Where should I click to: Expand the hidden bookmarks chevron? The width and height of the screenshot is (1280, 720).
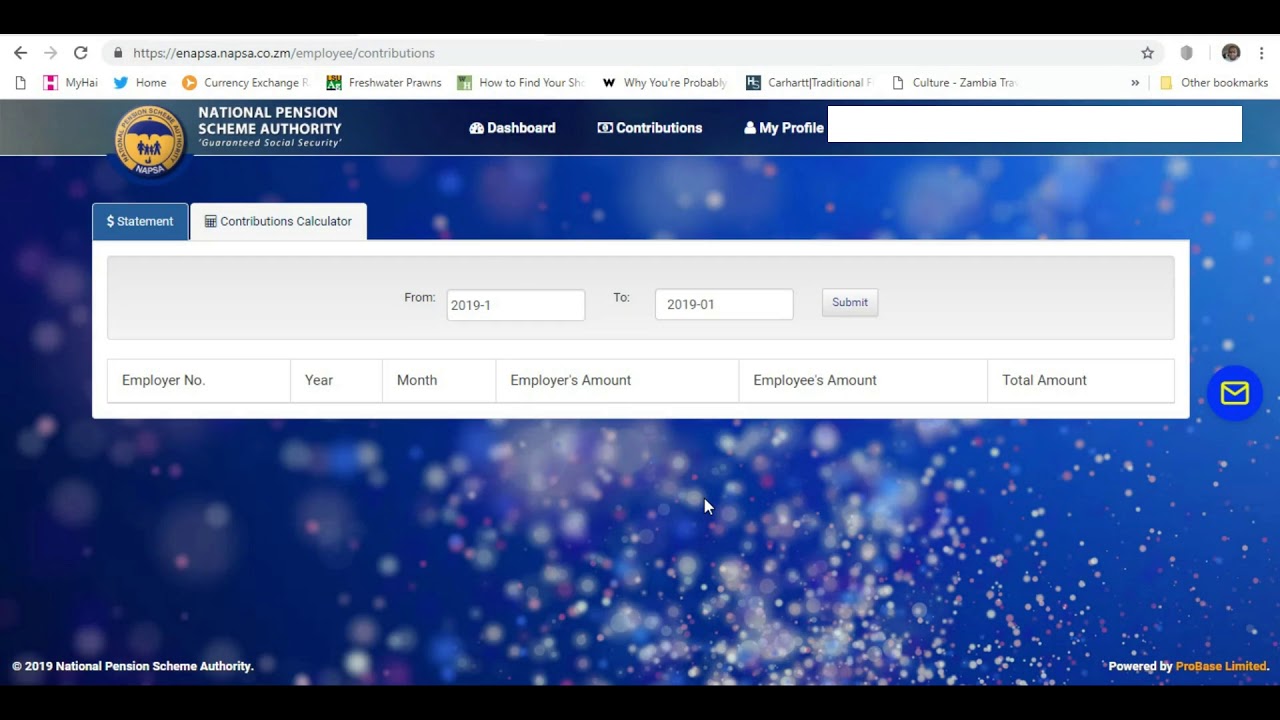click(1135, 83)
